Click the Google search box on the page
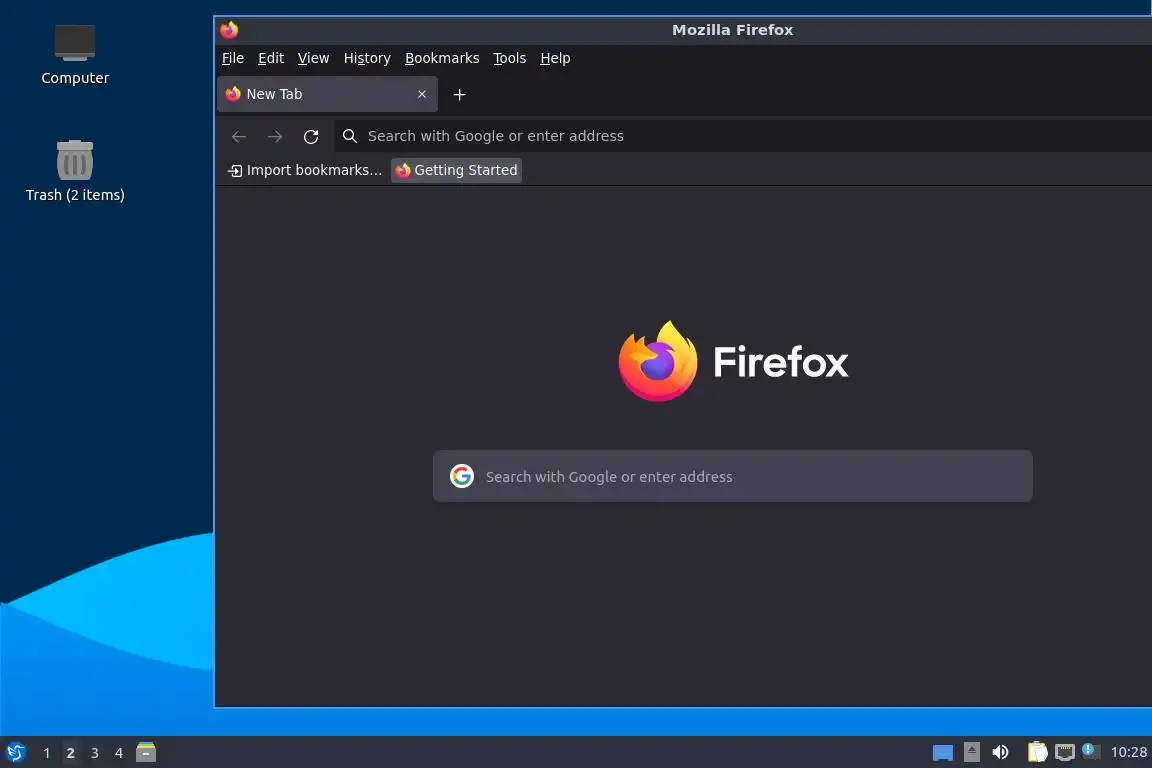 click(732, 476)
